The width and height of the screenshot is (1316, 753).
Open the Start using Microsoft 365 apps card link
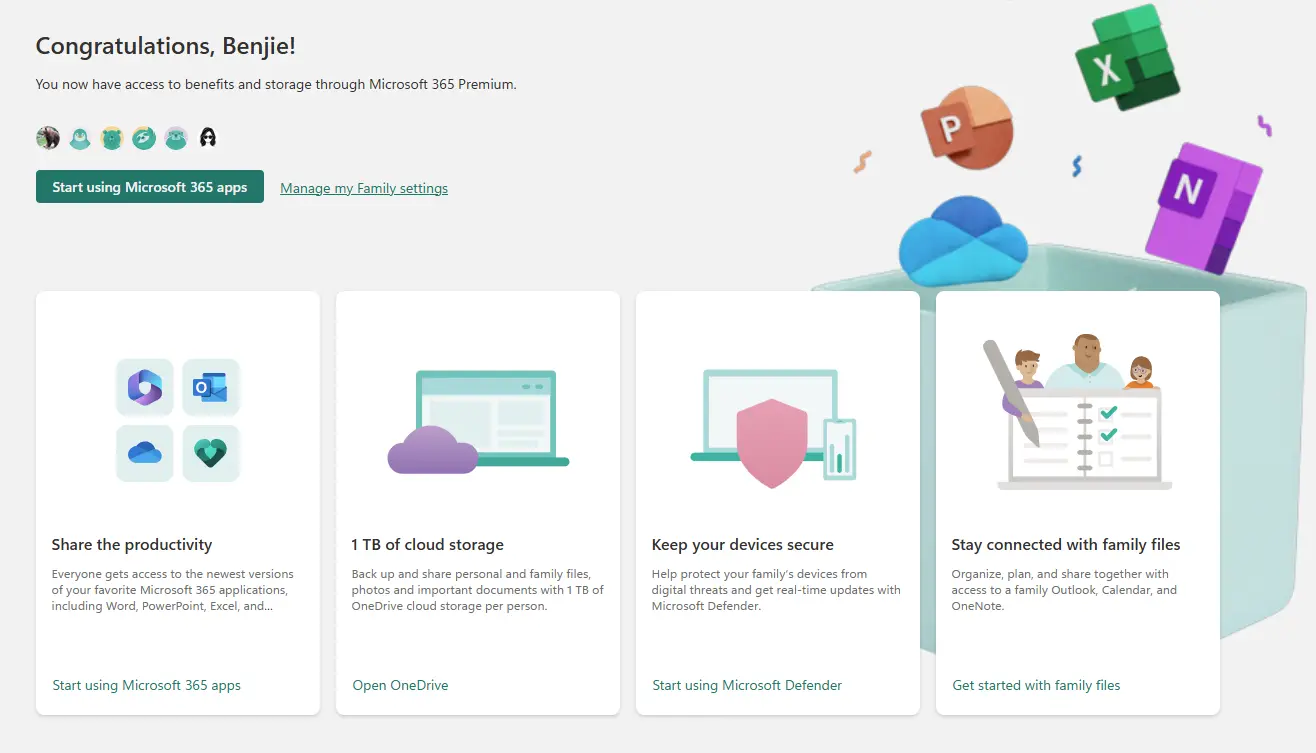(x=147, y=685)
